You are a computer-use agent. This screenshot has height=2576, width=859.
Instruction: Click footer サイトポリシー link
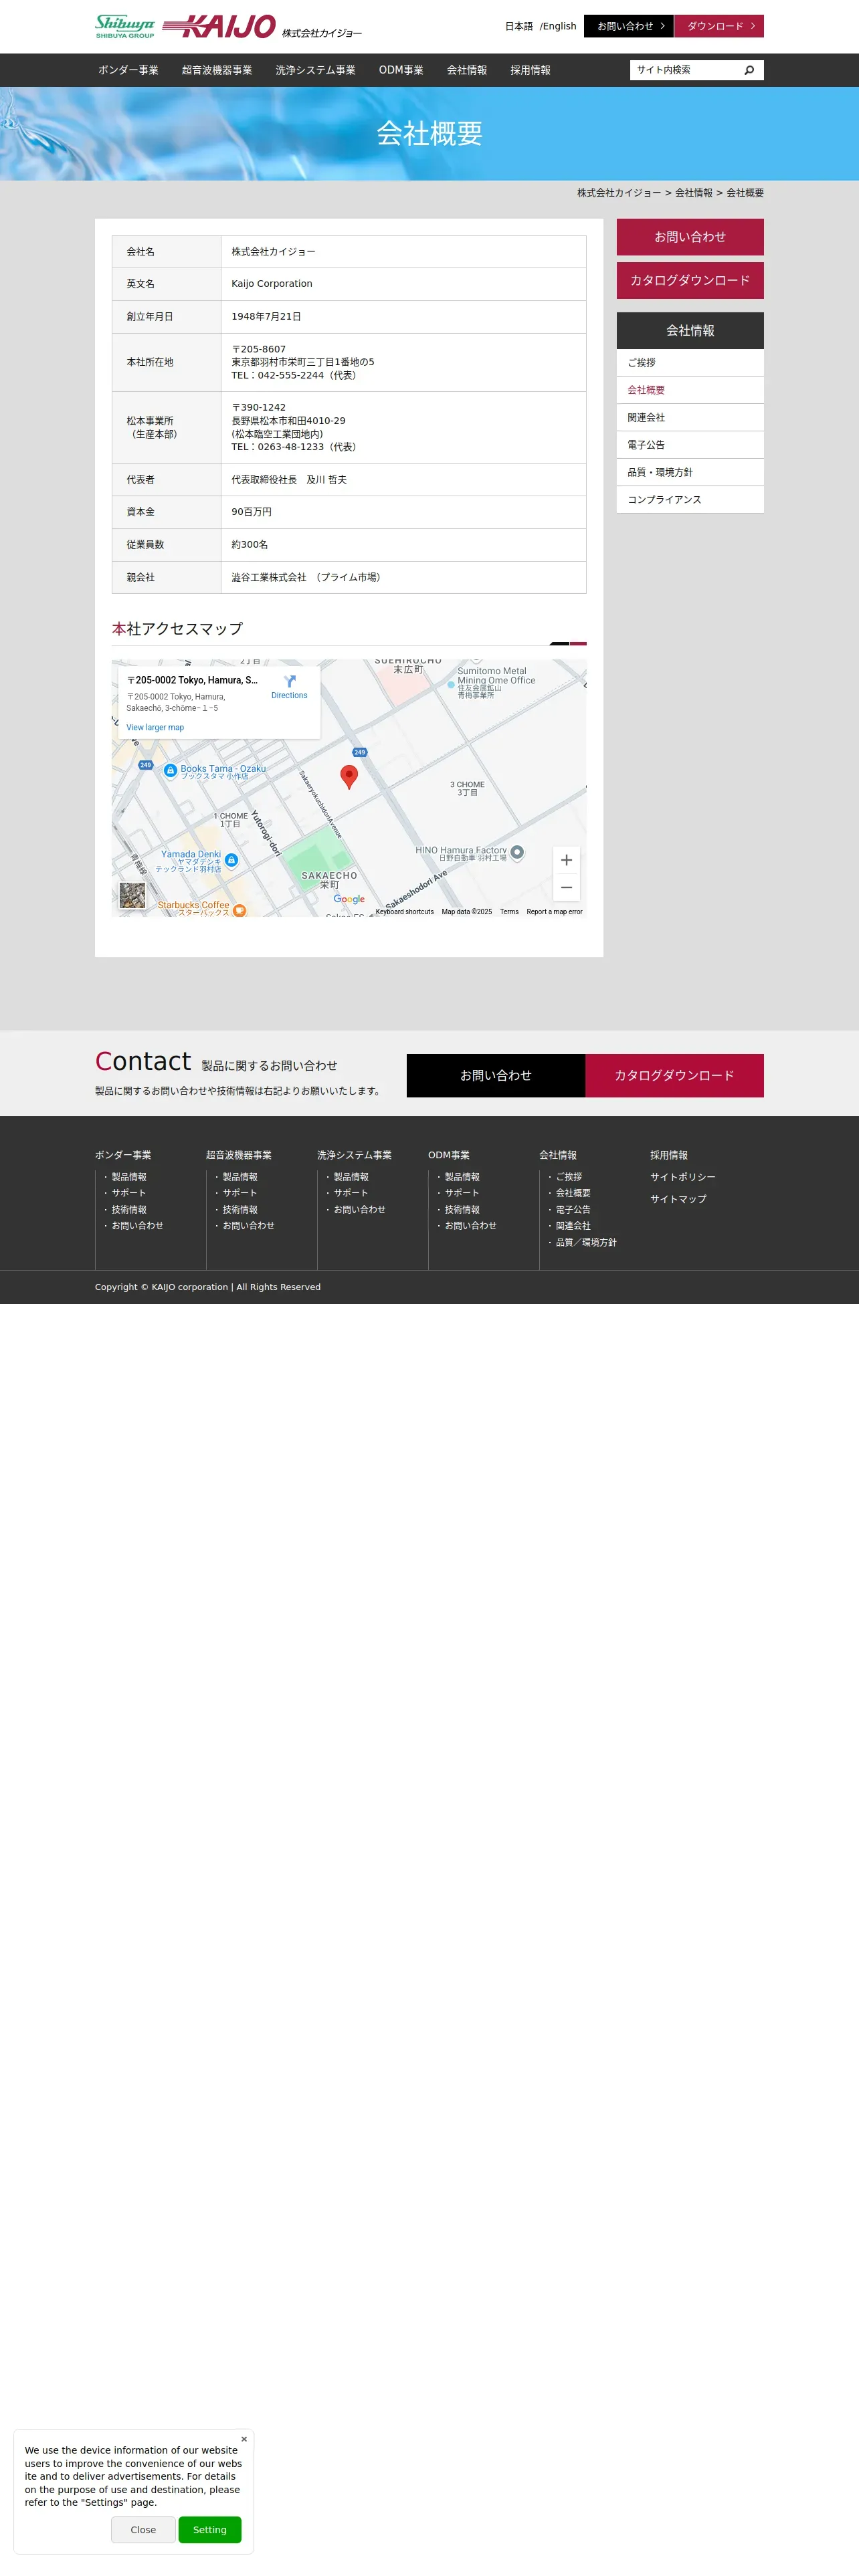click(683, 1177)
